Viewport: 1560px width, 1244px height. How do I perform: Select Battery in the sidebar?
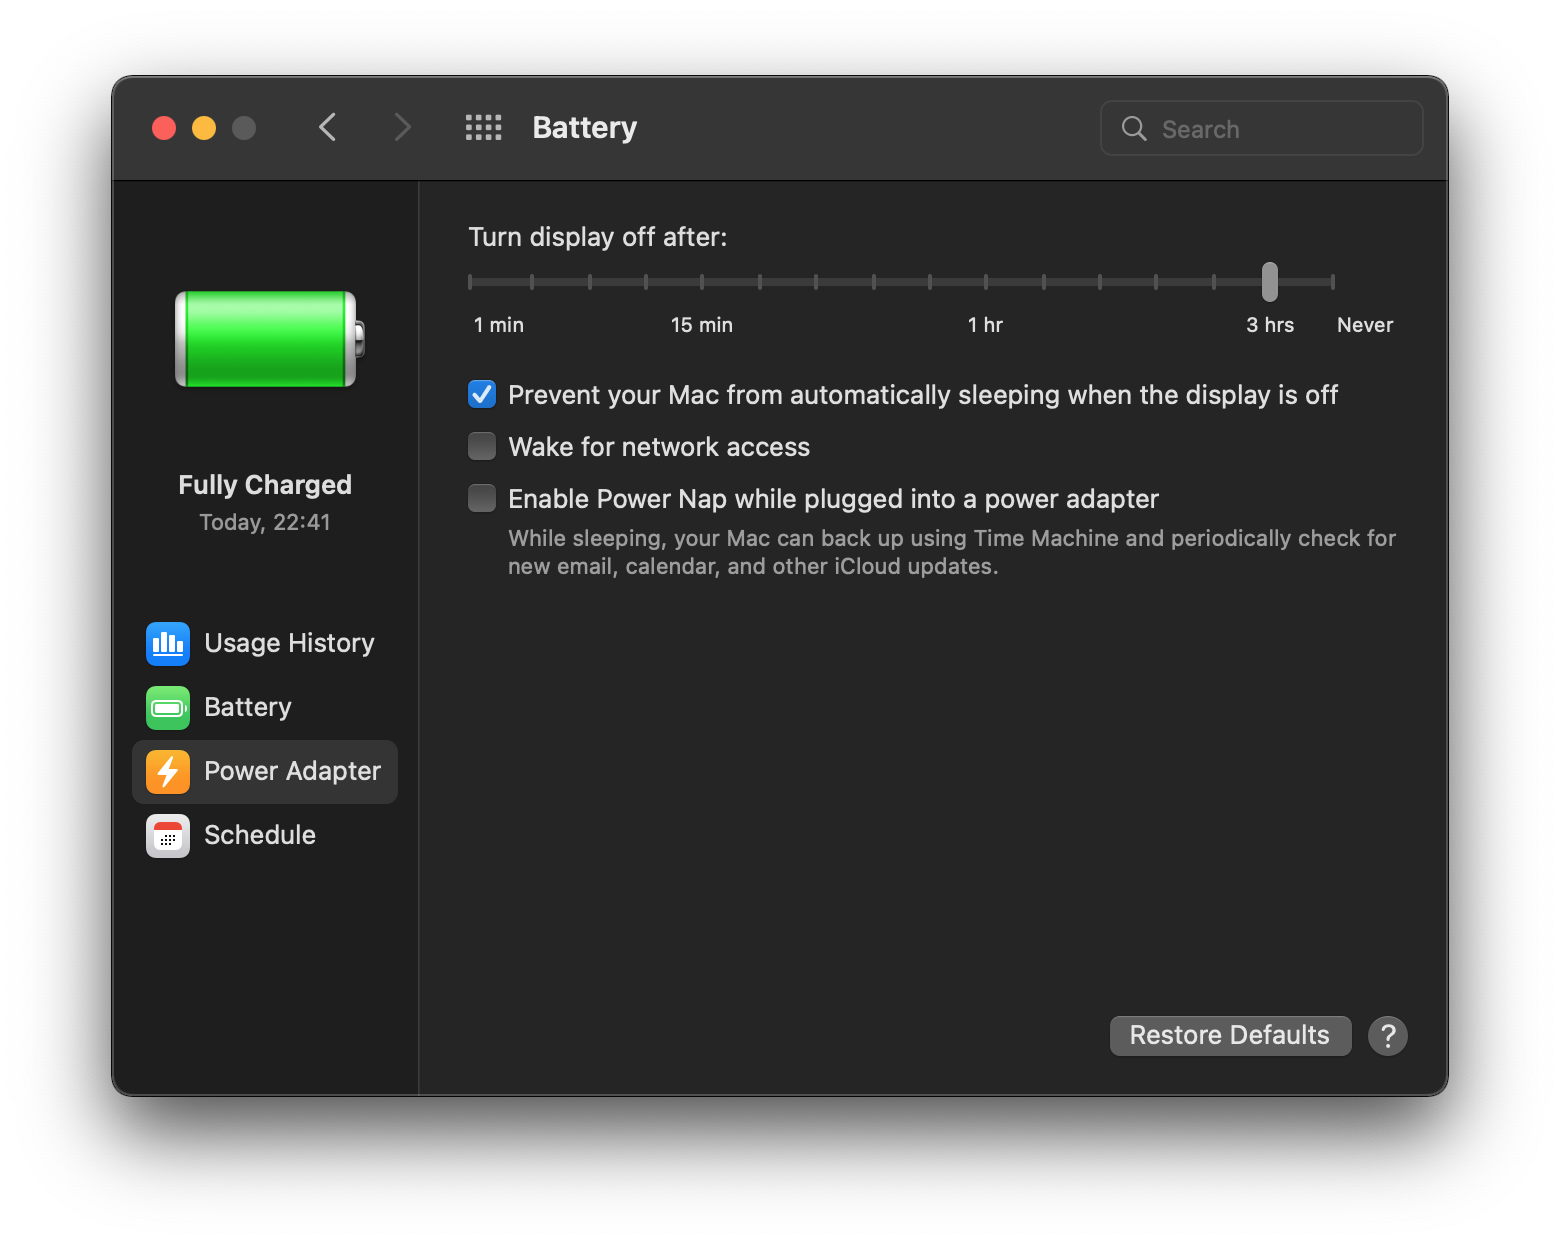coord(265,707)
